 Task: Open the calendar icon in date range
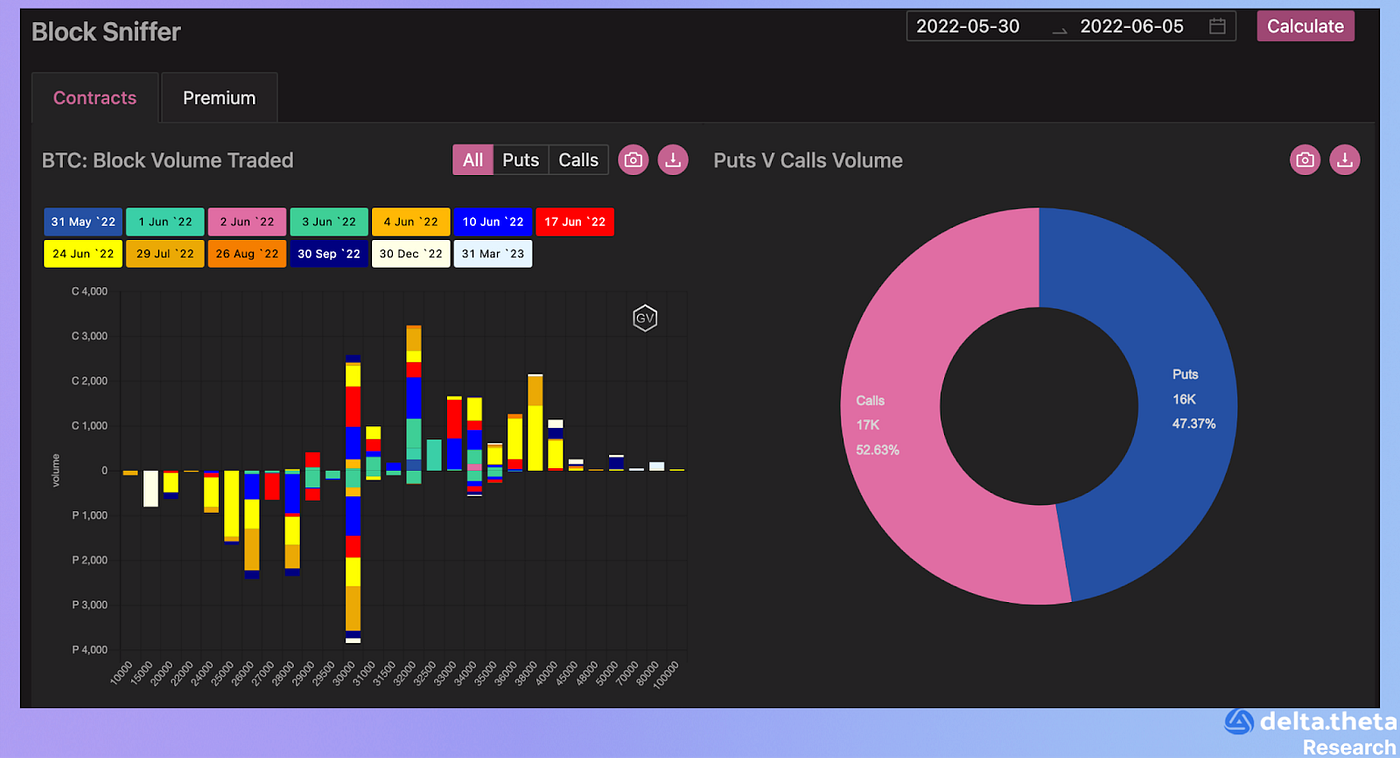(1217, 27)
